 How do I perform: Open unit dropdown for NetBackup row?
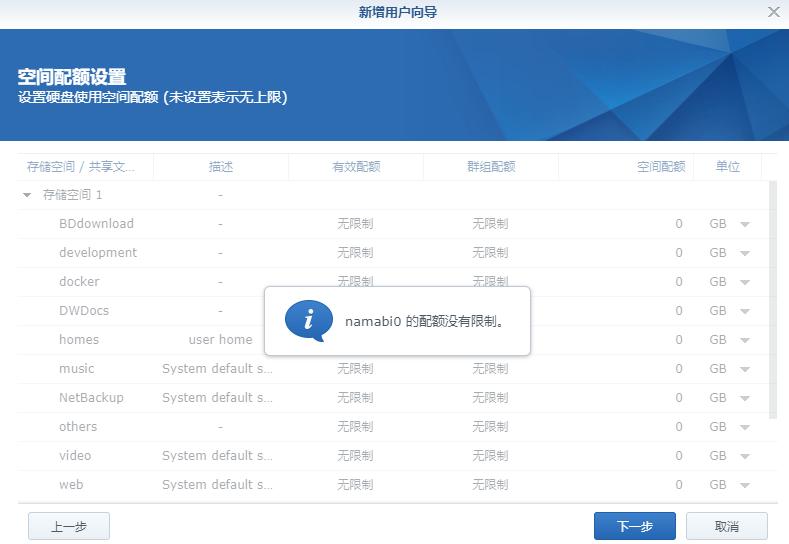coord(745,398)
